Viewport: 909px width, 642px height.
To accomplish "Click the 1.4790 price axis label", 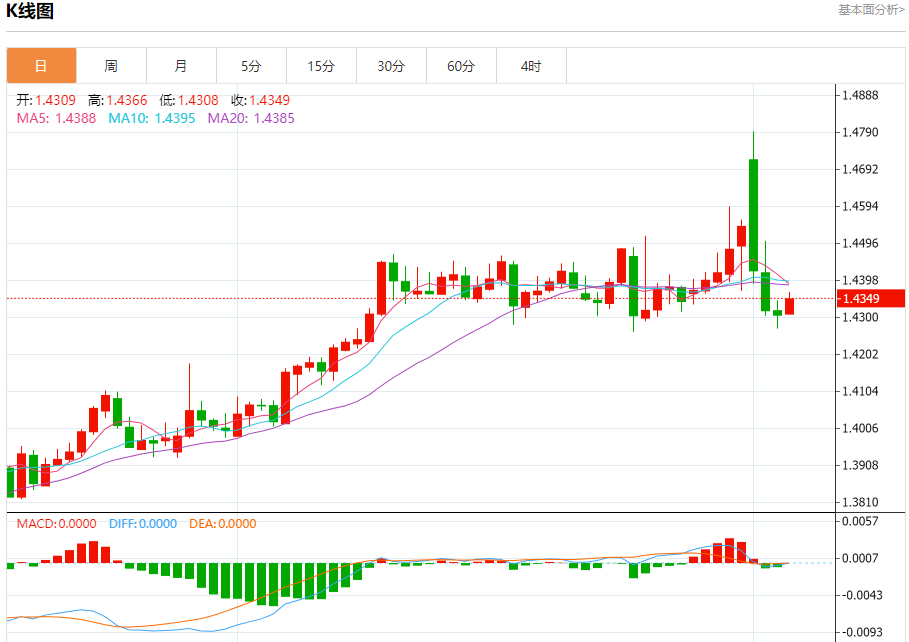I will (860, 132).
